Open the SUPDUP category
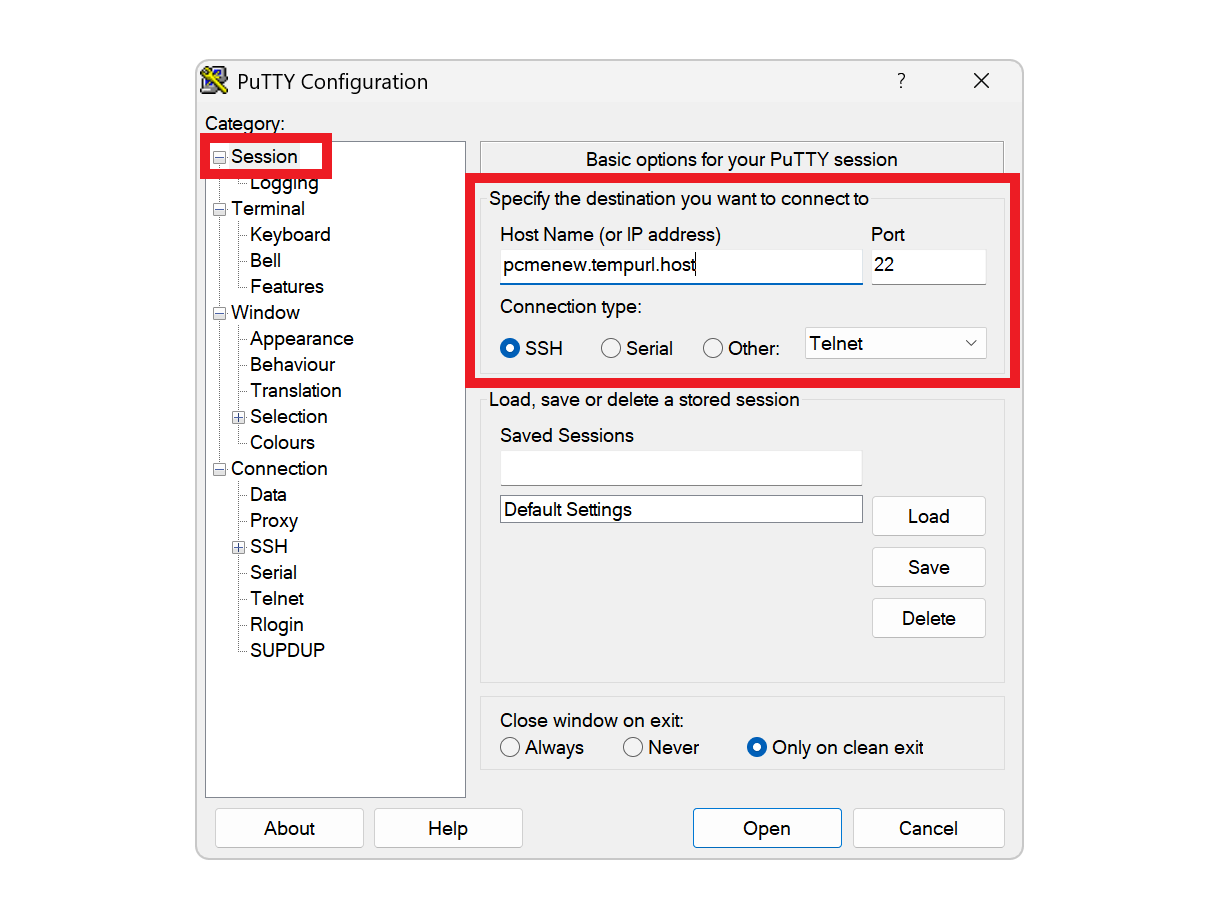This screenshot has height=918, width=1220. (x=287, y=650)
